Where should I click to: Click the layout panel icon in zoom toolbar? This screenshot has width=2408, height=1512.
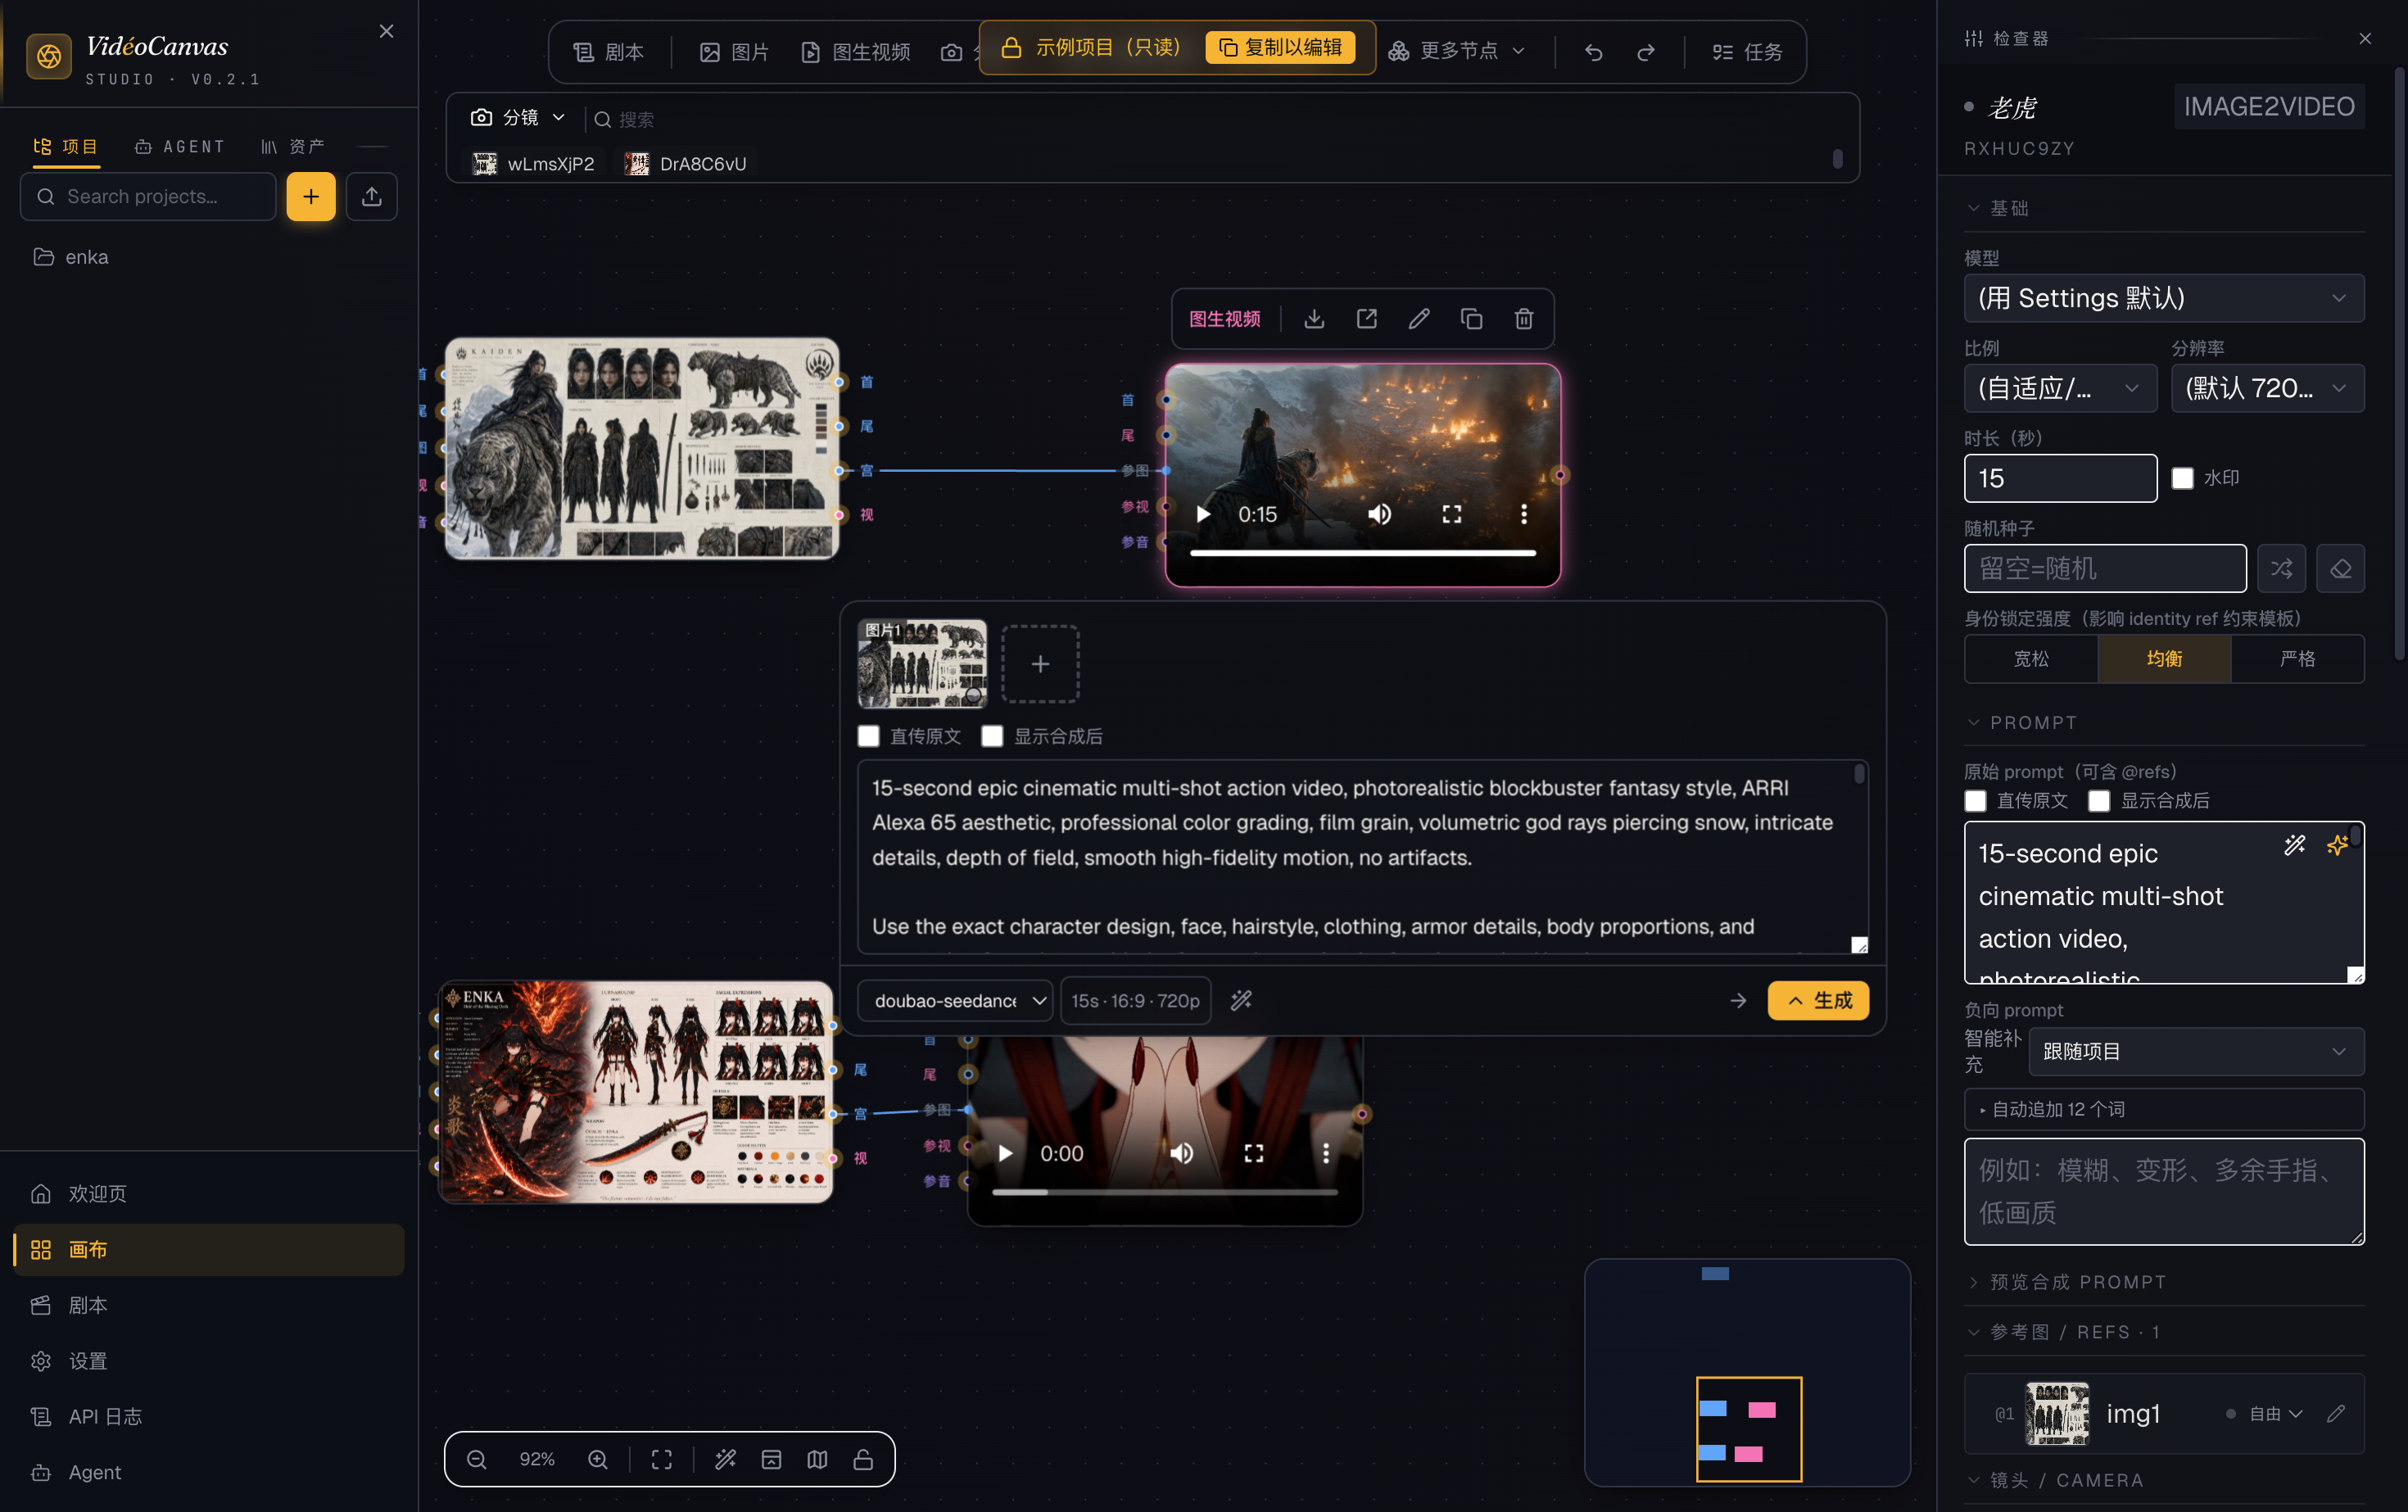pyautogui.click(x=771, y=1459)
